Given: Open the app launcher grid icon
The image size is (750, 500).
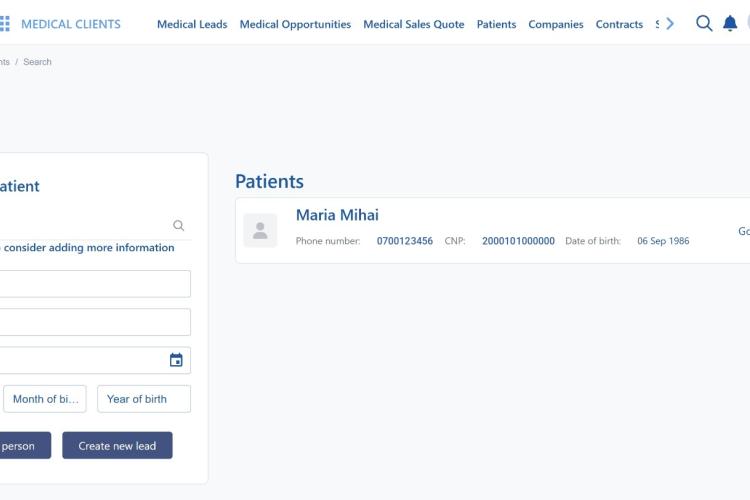Looking at the screenshot, I should [x=4, y=23].
